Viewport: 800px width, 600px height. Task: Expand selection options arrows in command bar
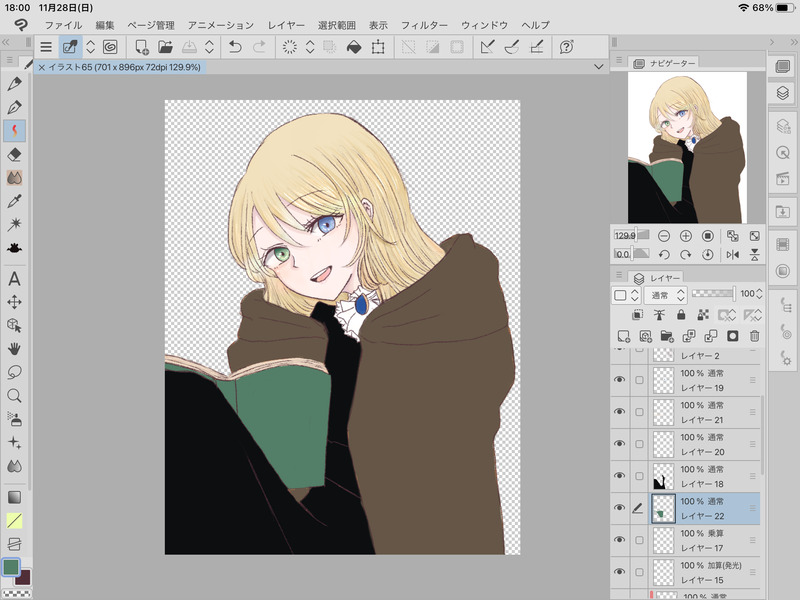point(310,47)
